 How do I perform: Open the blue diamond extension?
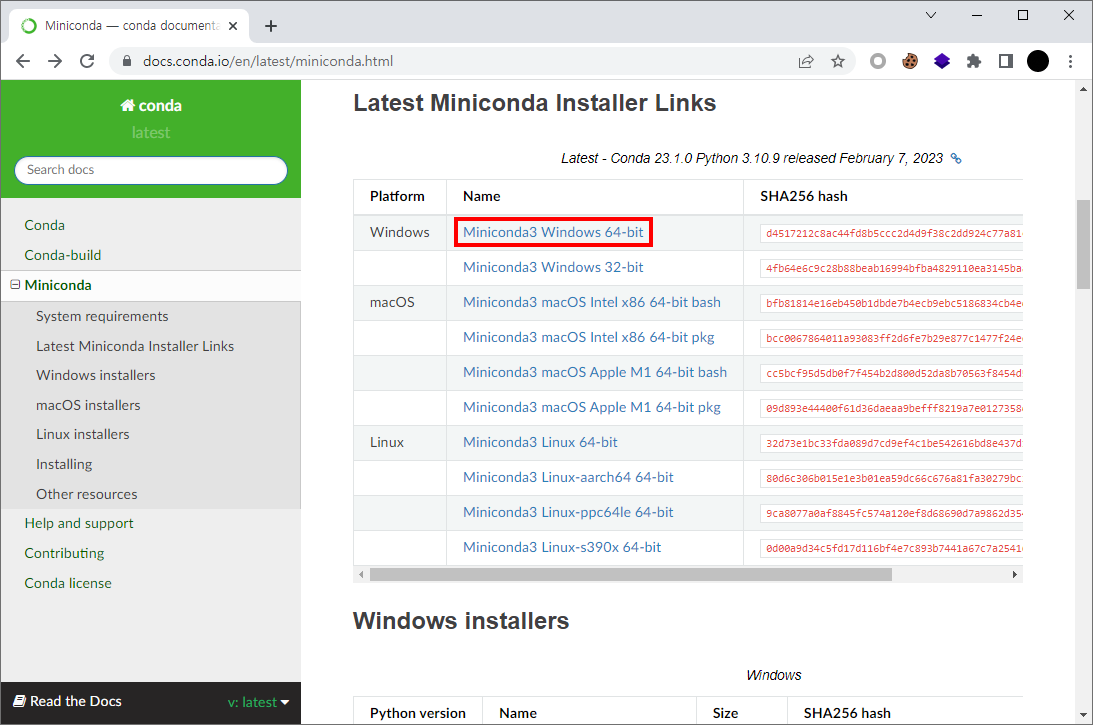pyautogui.click(x=942, y=61)
